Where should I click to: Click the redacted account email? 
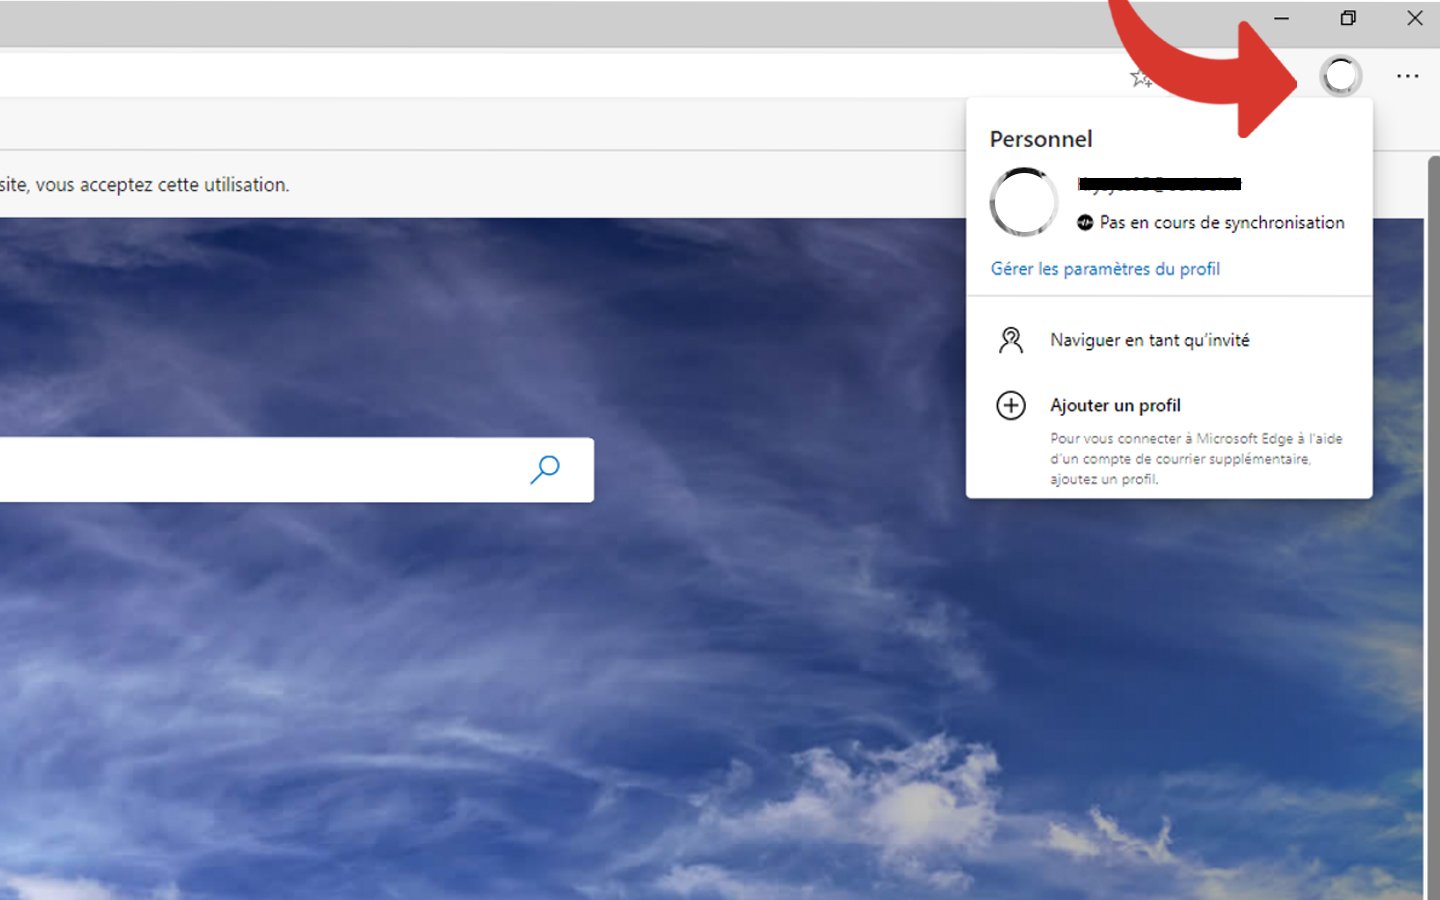pos(1159,184)
